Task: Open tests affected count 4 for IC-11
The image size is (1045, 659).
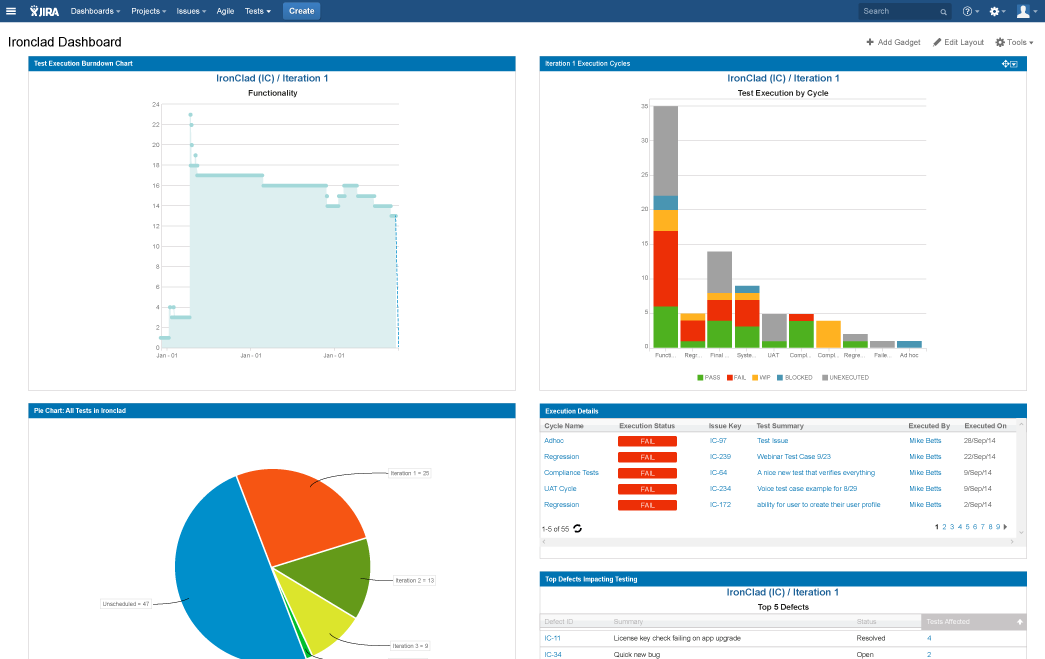Action: (929, 638)
